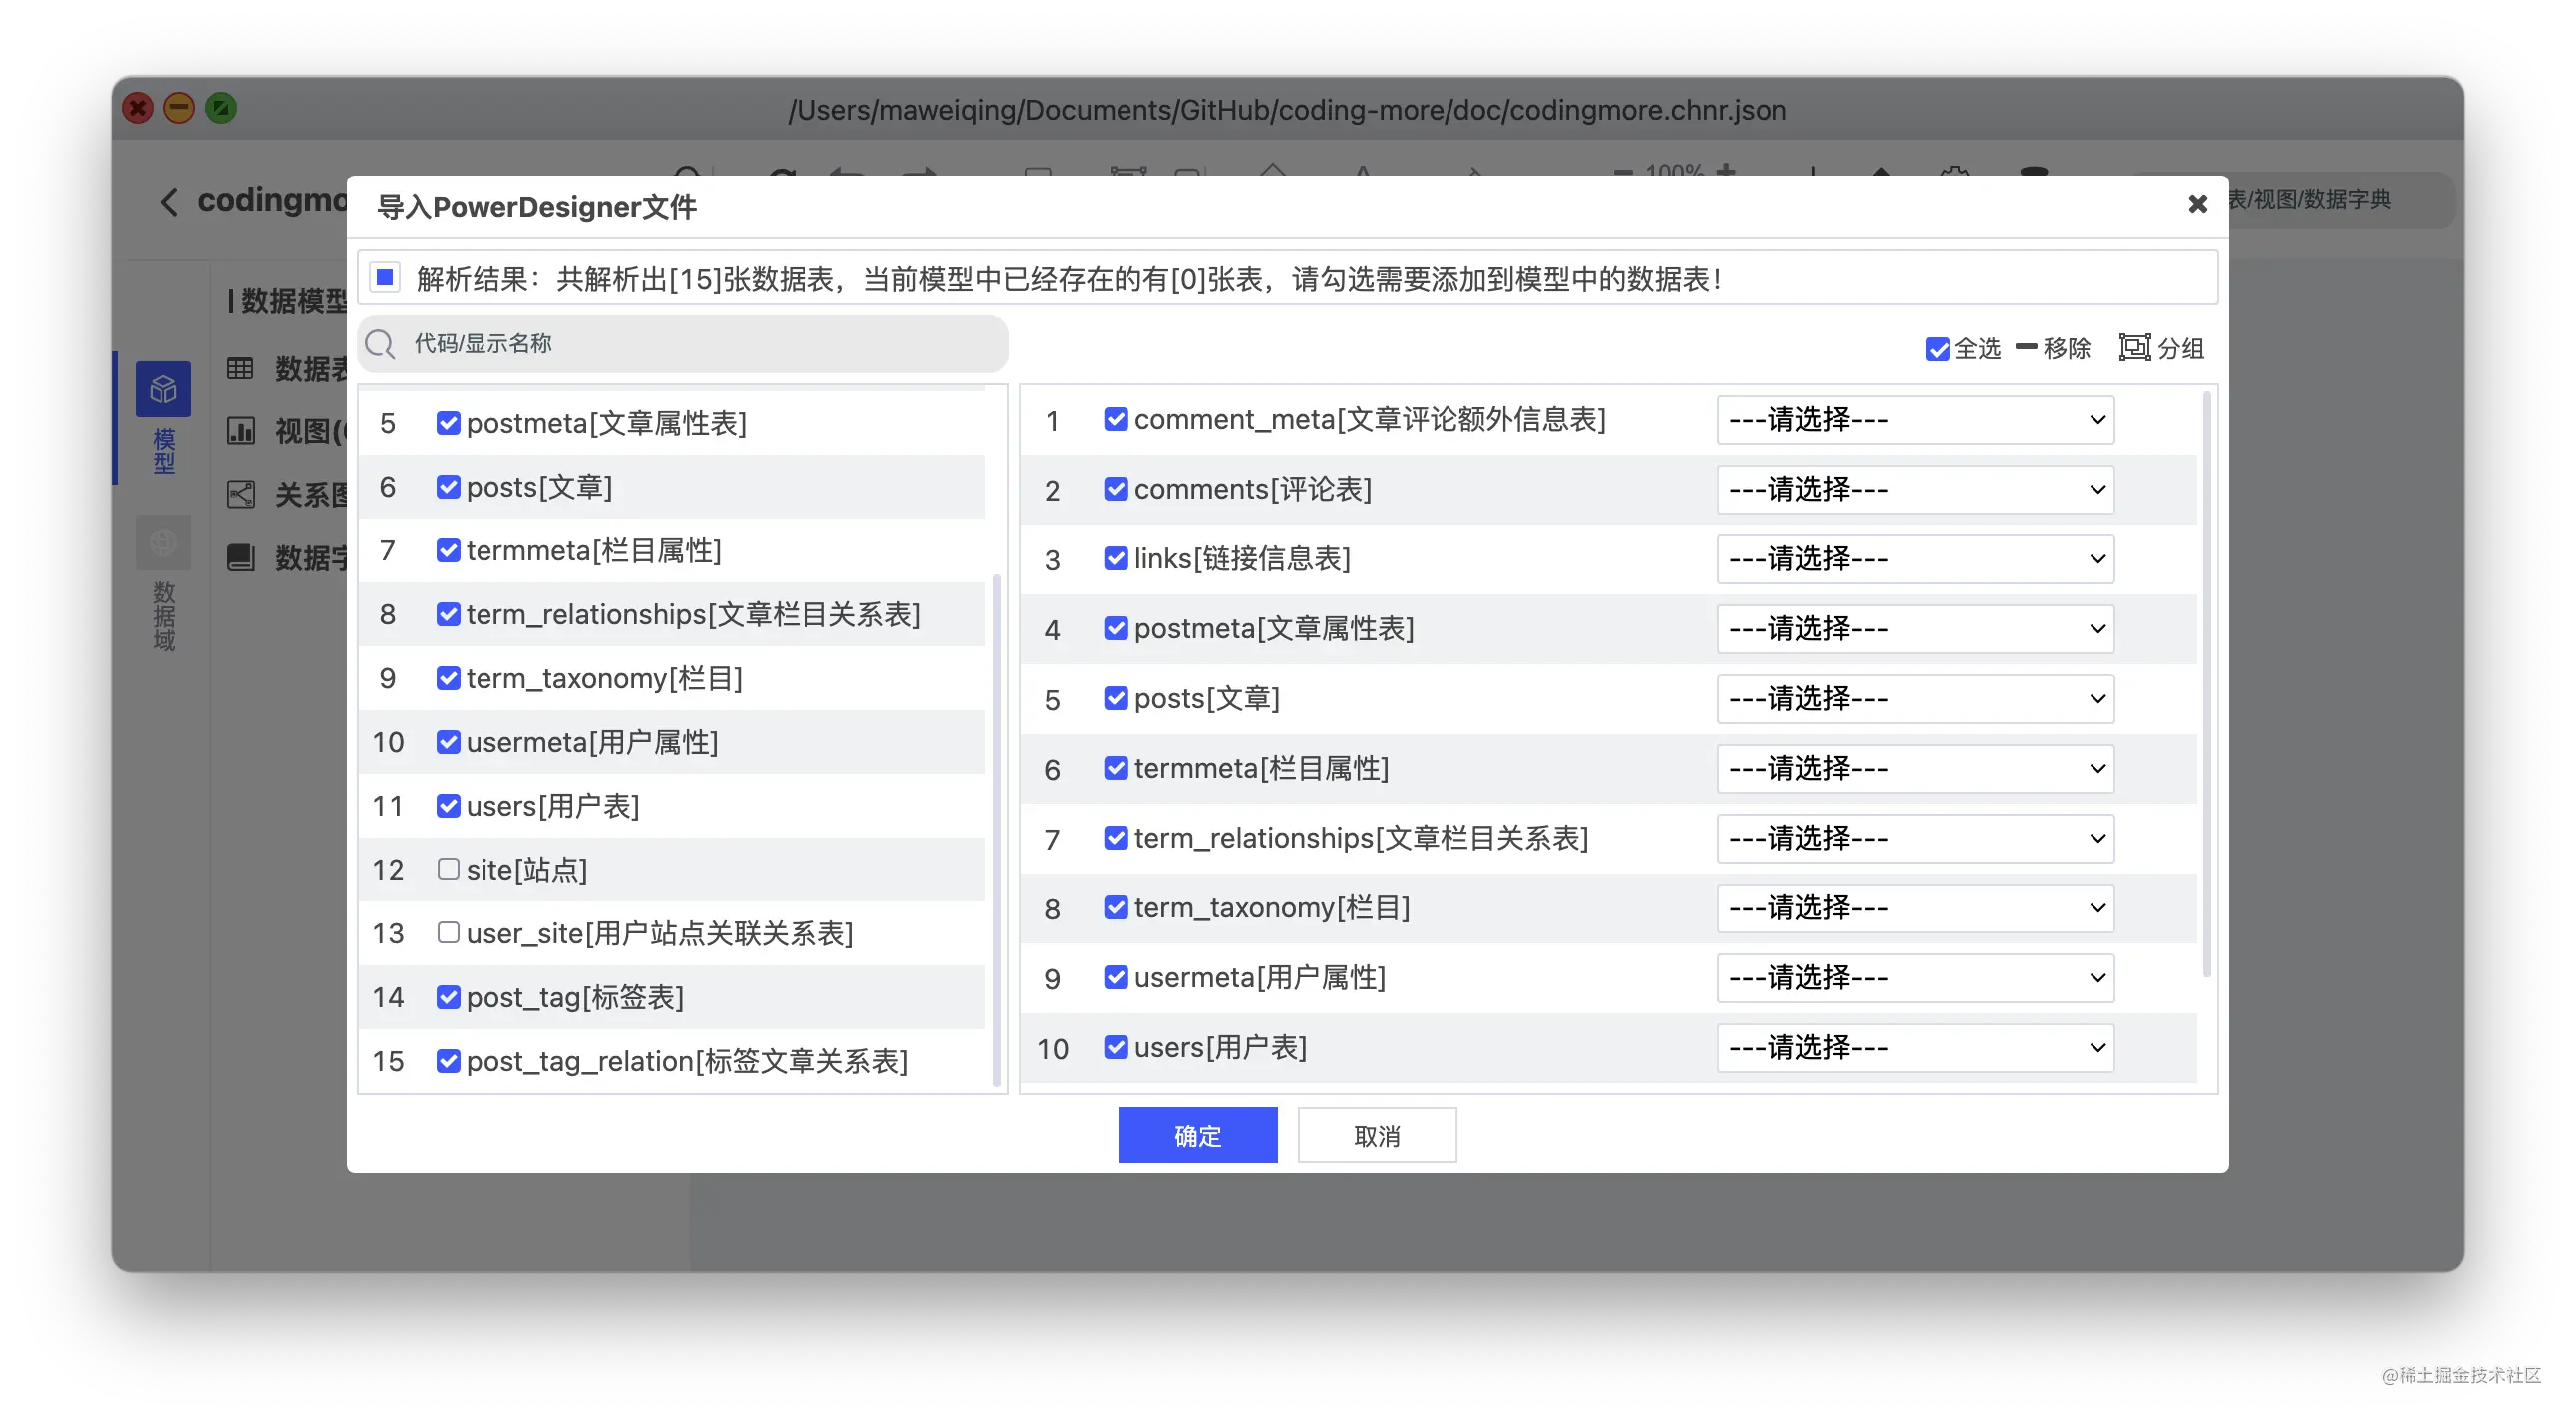
Task: Click the 移除 remove minus icon
Action: coord(2027,347)
